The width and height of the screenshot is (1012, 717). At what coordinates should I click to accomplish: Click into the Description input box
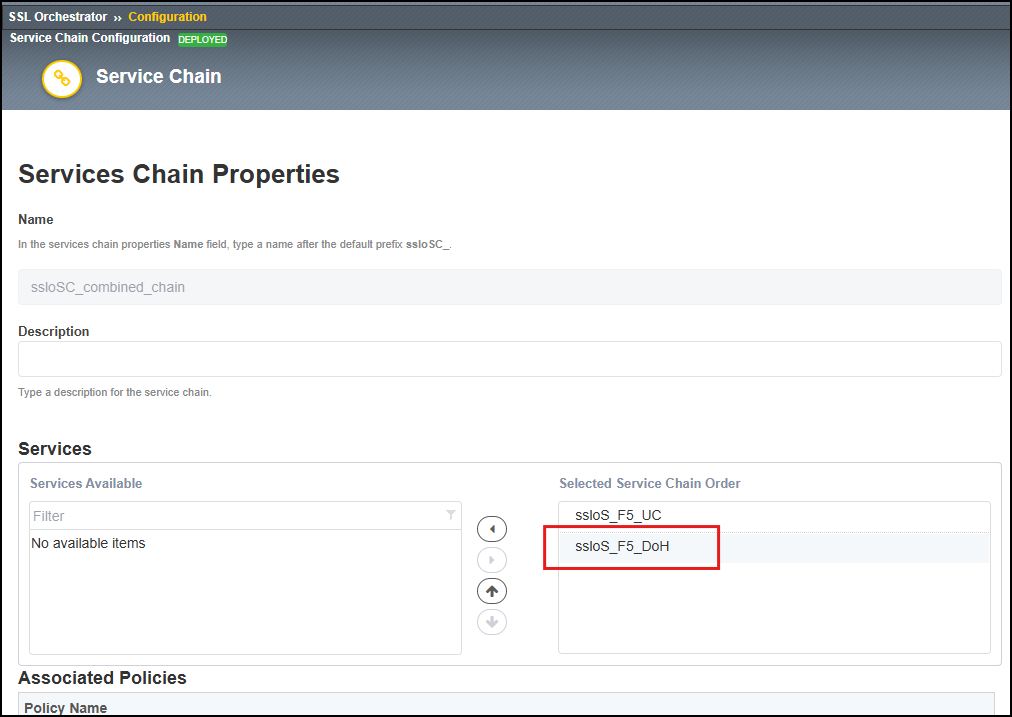click(510, 359)
